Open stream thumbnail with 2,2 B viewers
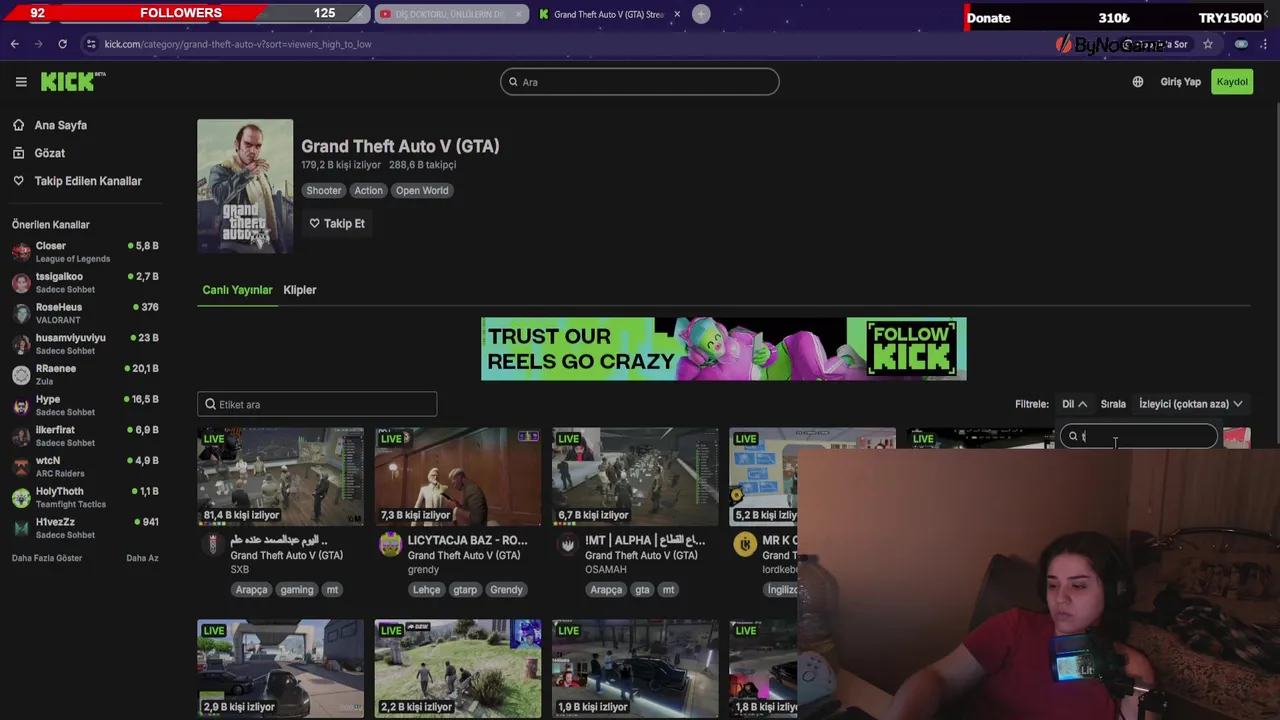 tap(458, 668)
